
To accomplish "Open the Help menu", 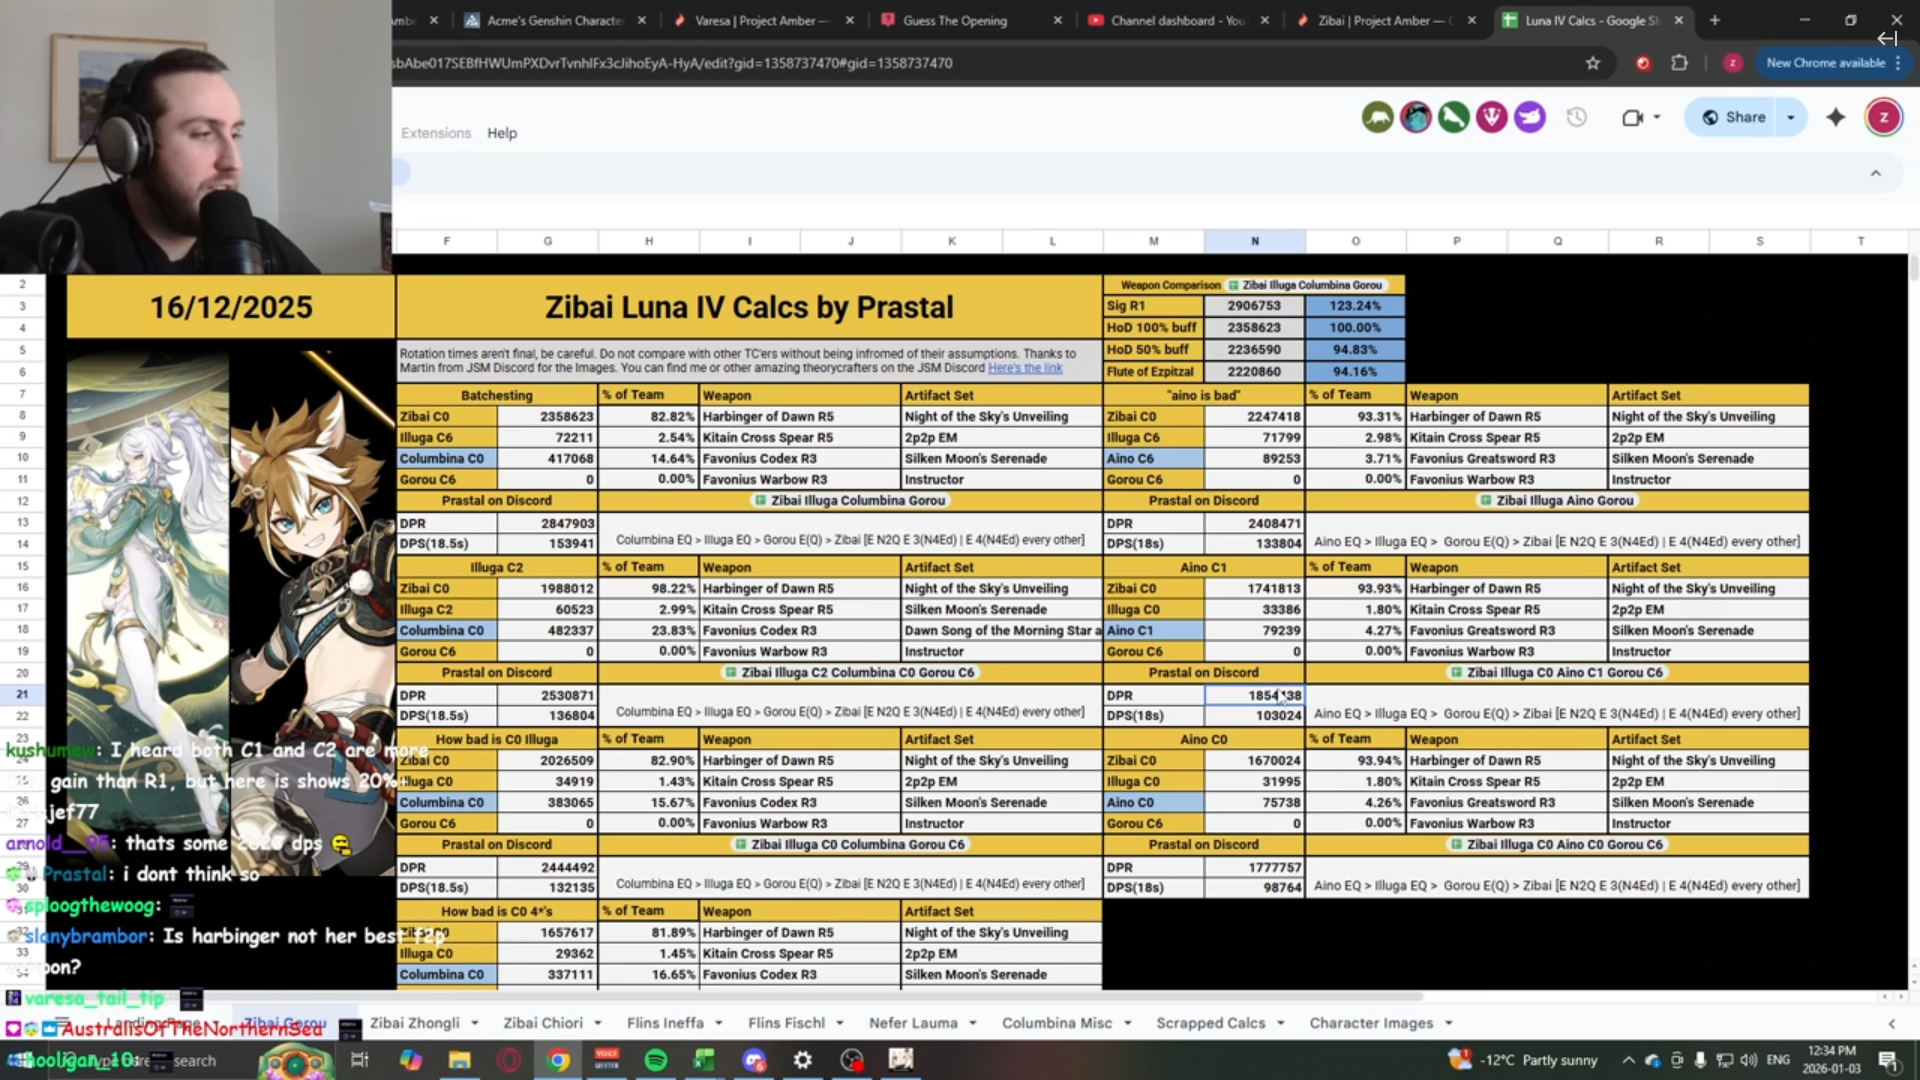I will pos(502,133).
